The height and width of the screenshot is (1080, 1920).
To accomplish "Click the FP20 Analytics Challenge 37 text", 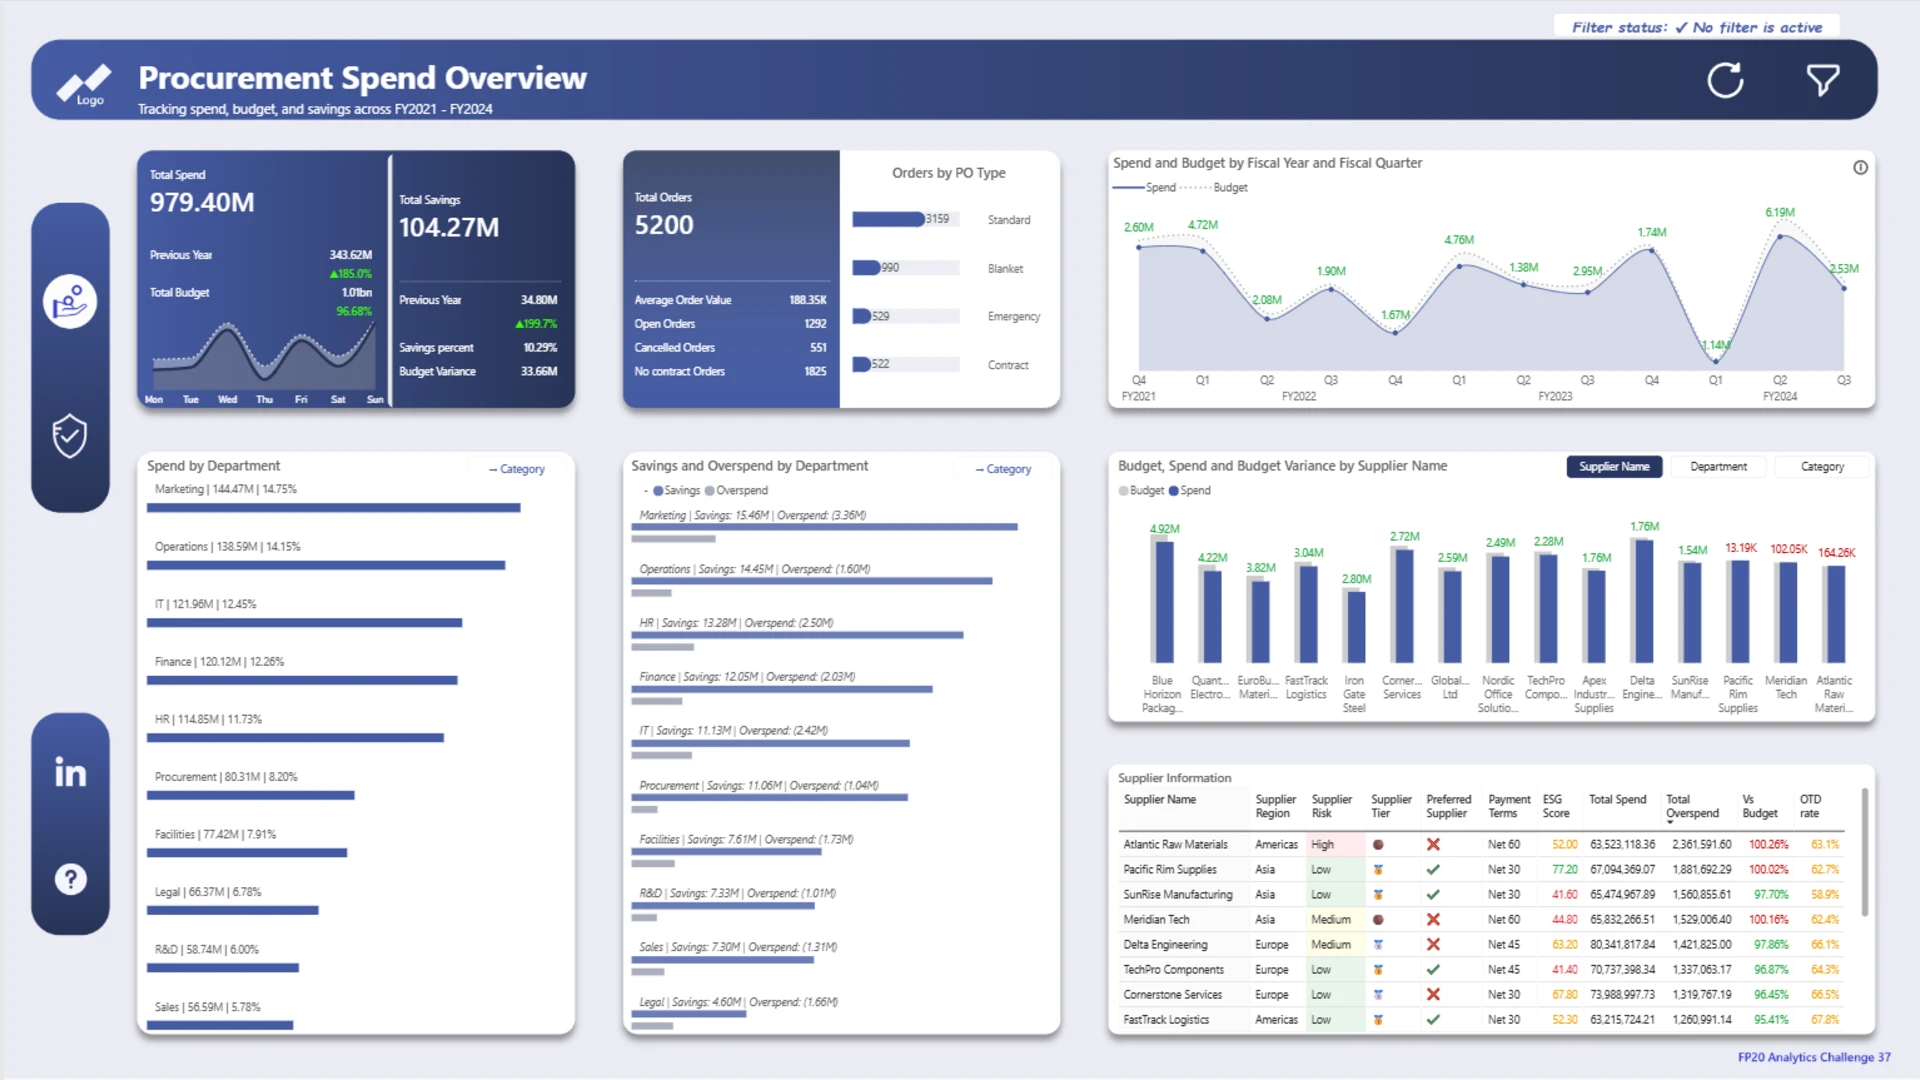I will (1814, 1057).
